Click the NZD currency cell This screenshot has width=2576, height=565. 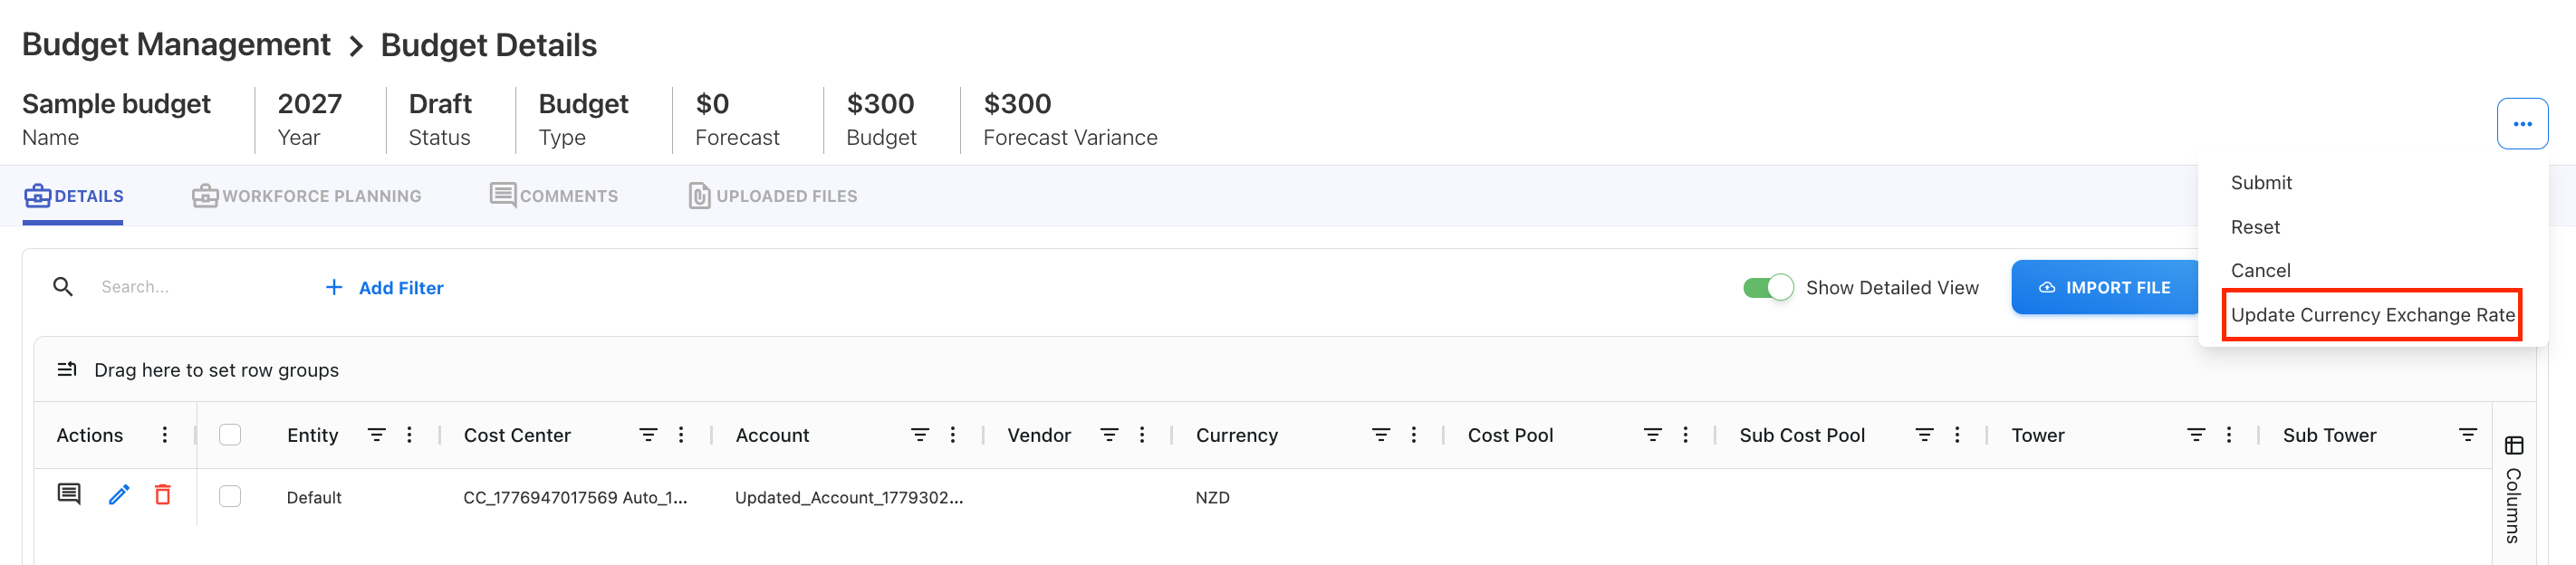pos(1212,497)
